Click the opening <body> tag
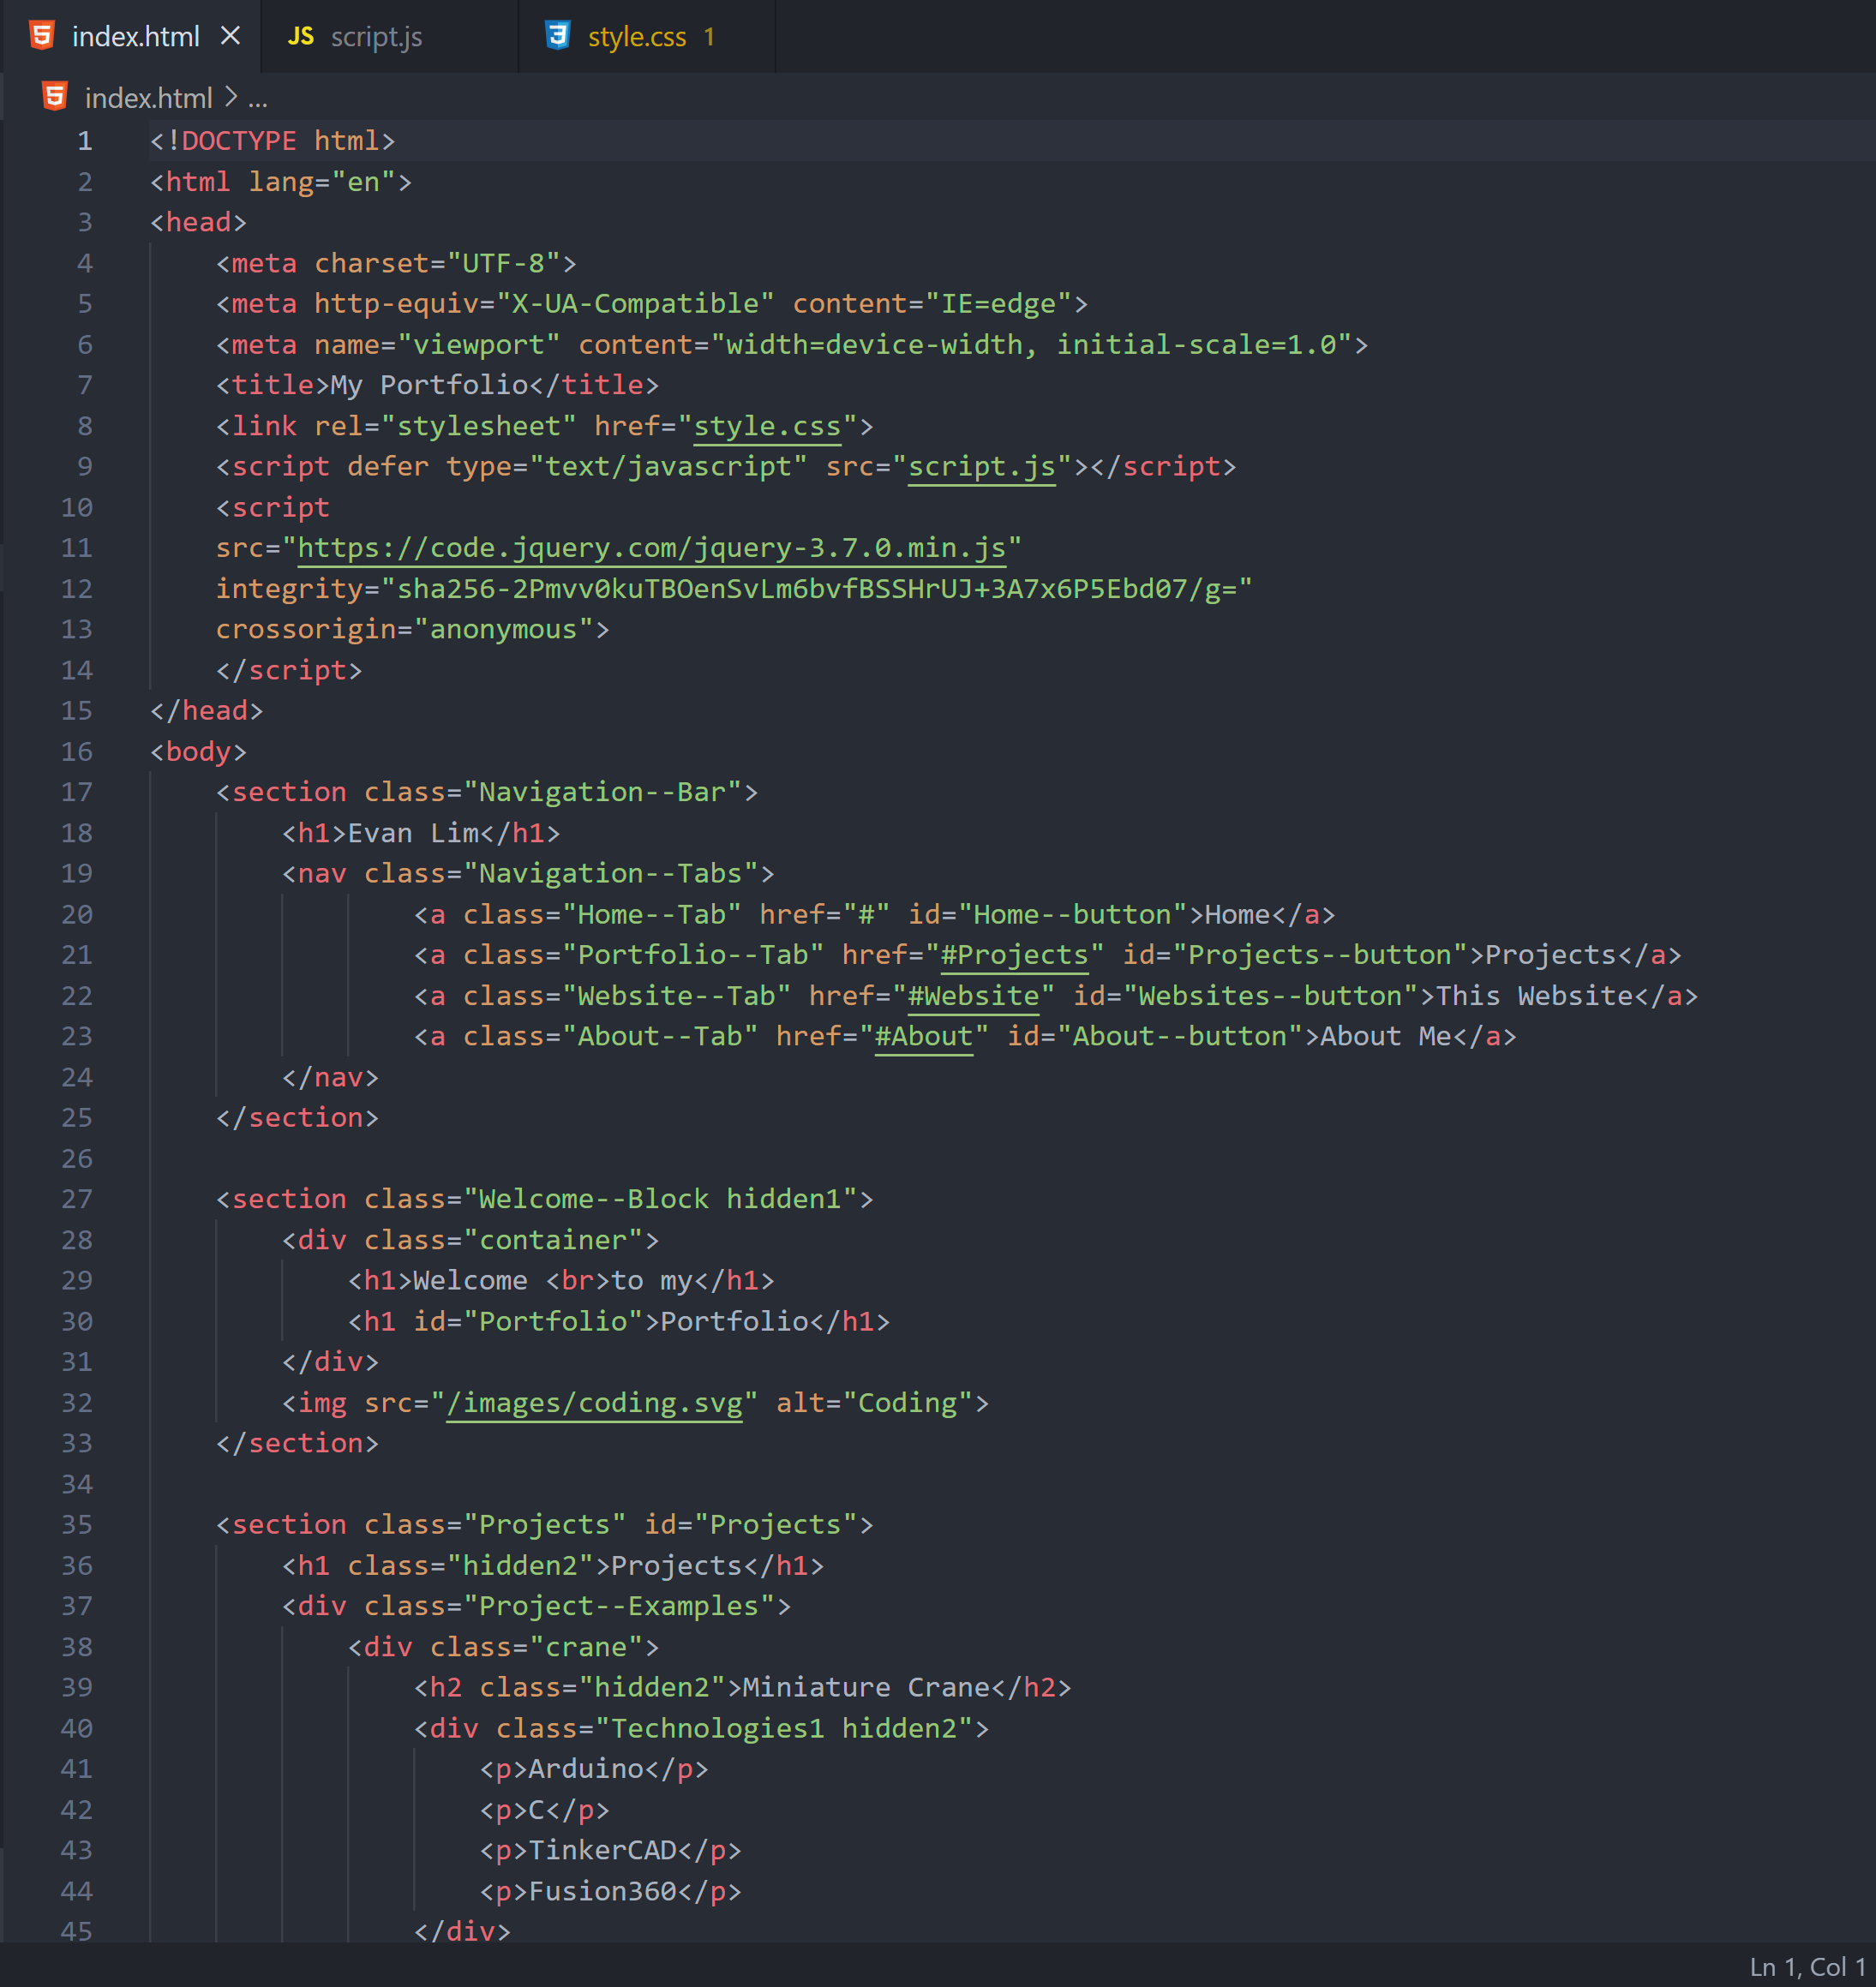 (x=198, y=752)
